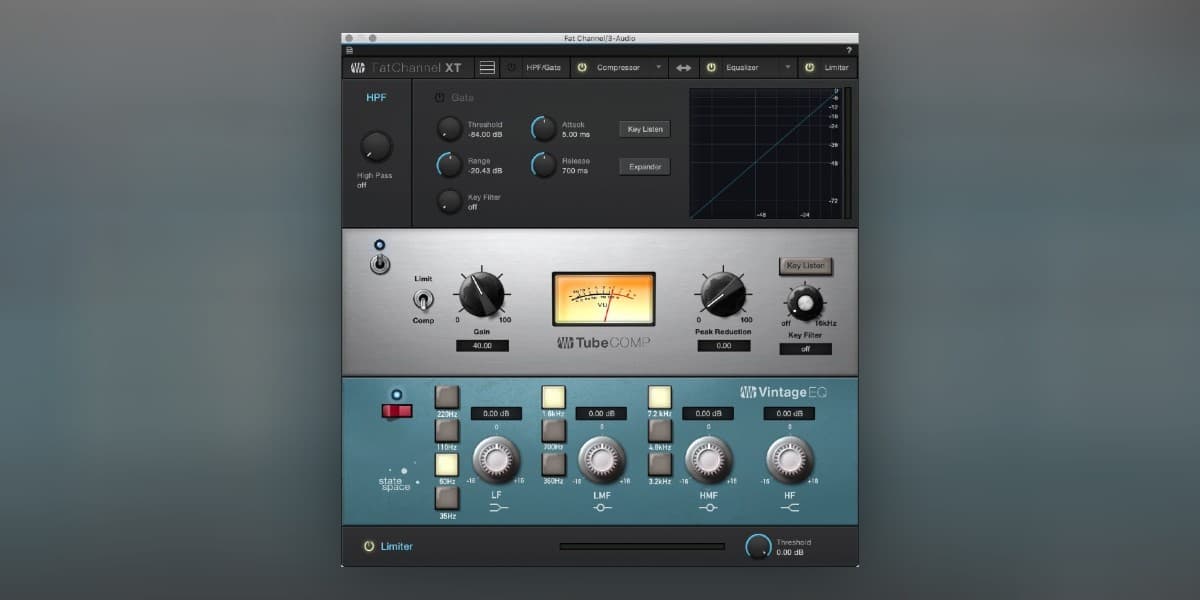
Task: Flip the Limit/Comp mode switch
Action: click(423, 299)
